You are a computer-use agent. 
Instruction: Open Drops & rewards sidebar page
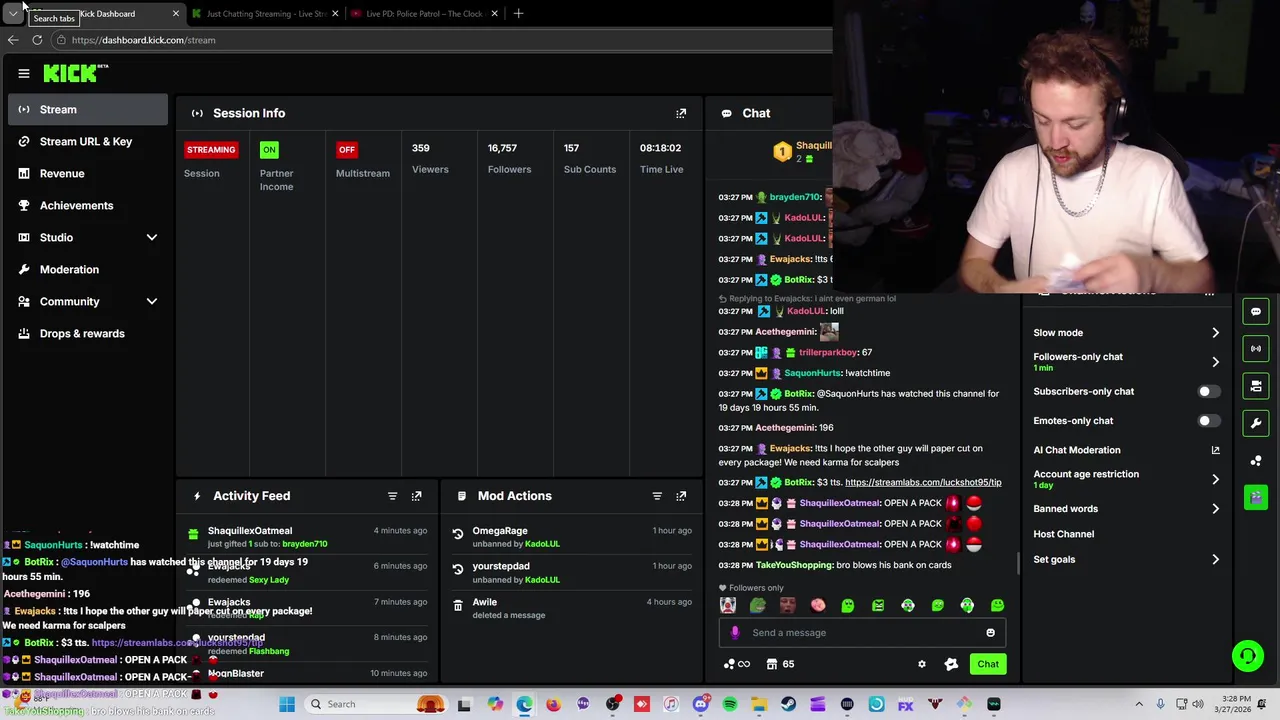[88, 333]
